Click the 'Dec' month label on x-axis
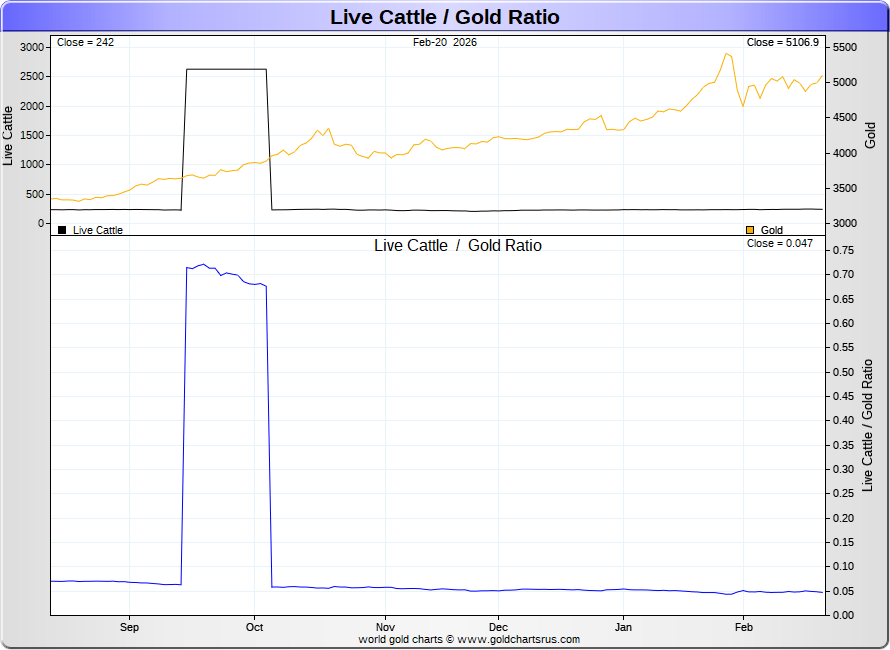Screen dimensions: 890x650 [498, 627]
